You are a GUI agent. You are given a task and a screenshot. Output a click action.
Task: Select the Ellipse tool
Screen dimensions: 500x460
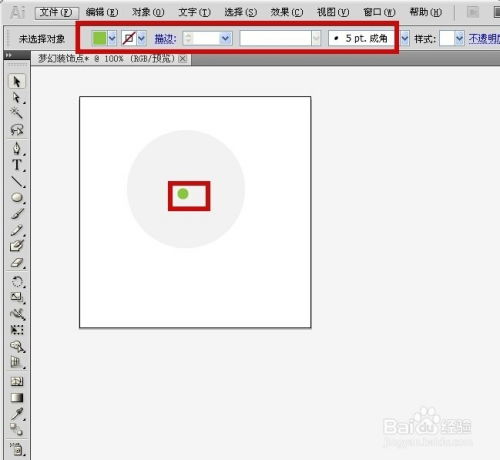pos(17,197)
